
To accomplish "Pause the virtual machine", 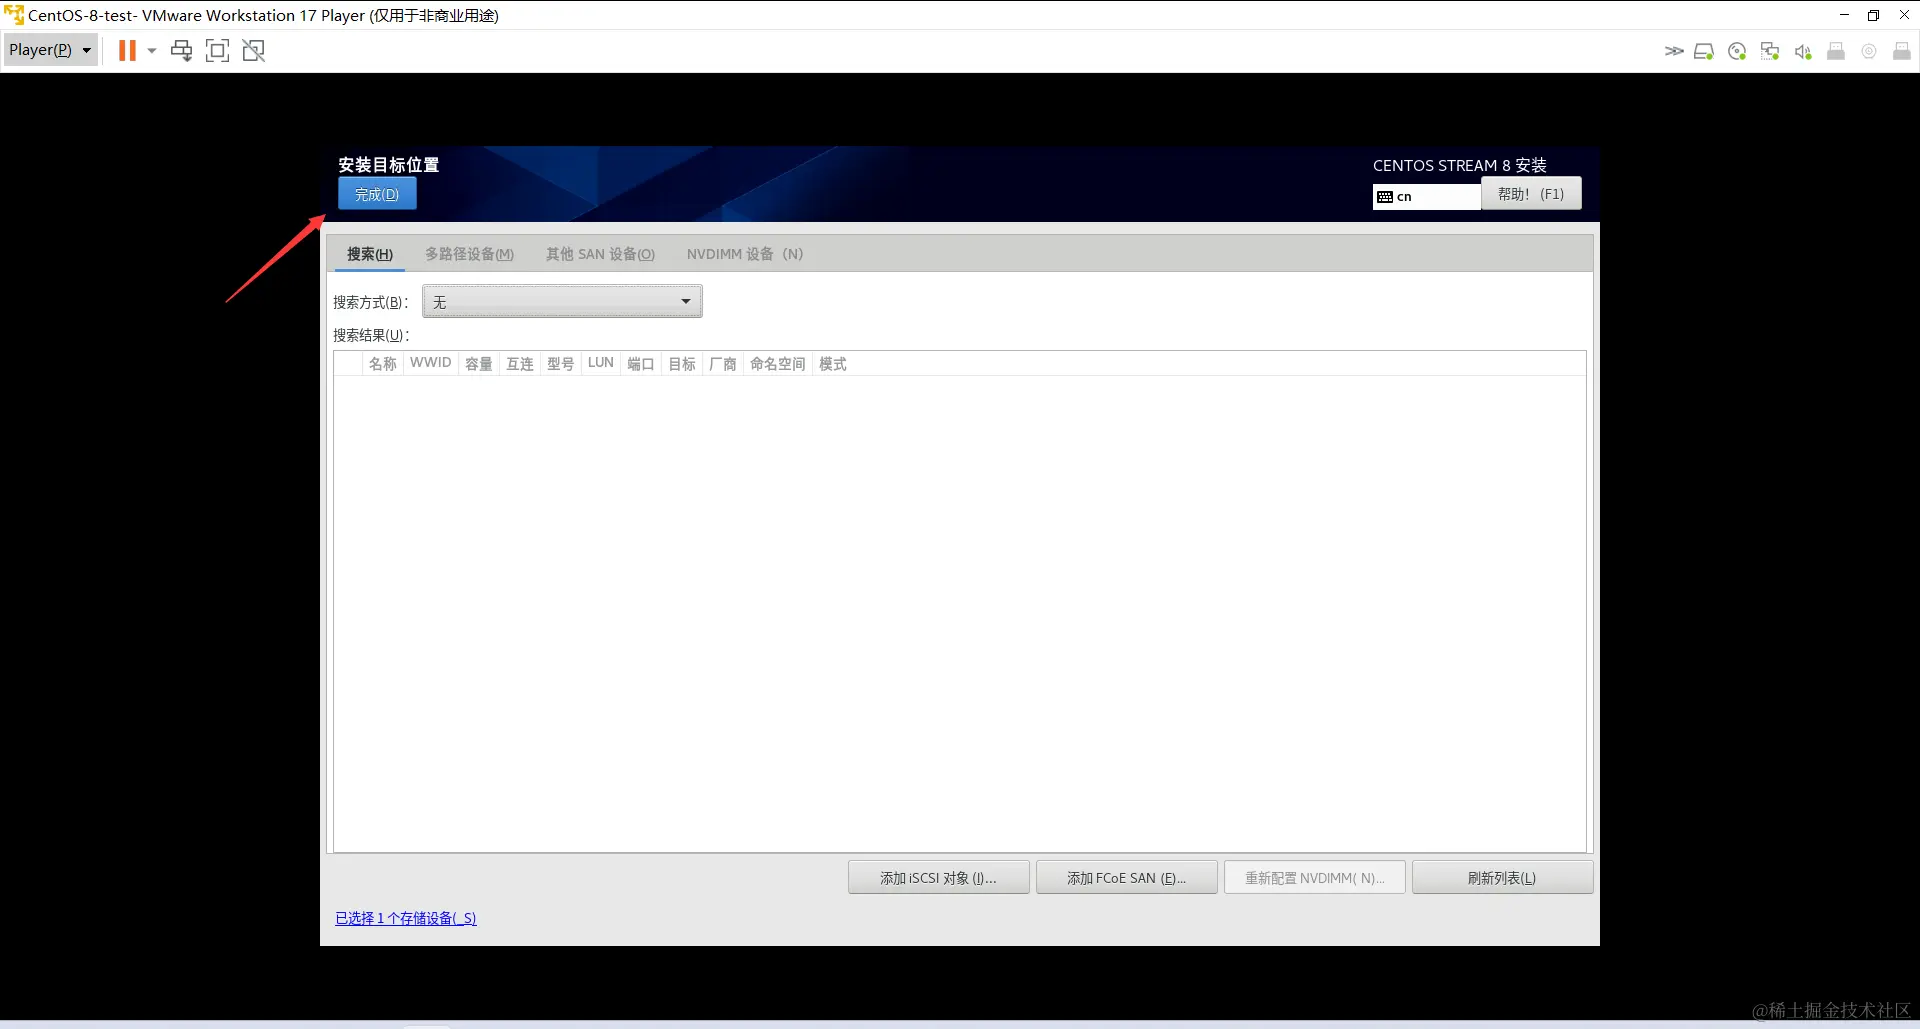I will pos(127,50).
